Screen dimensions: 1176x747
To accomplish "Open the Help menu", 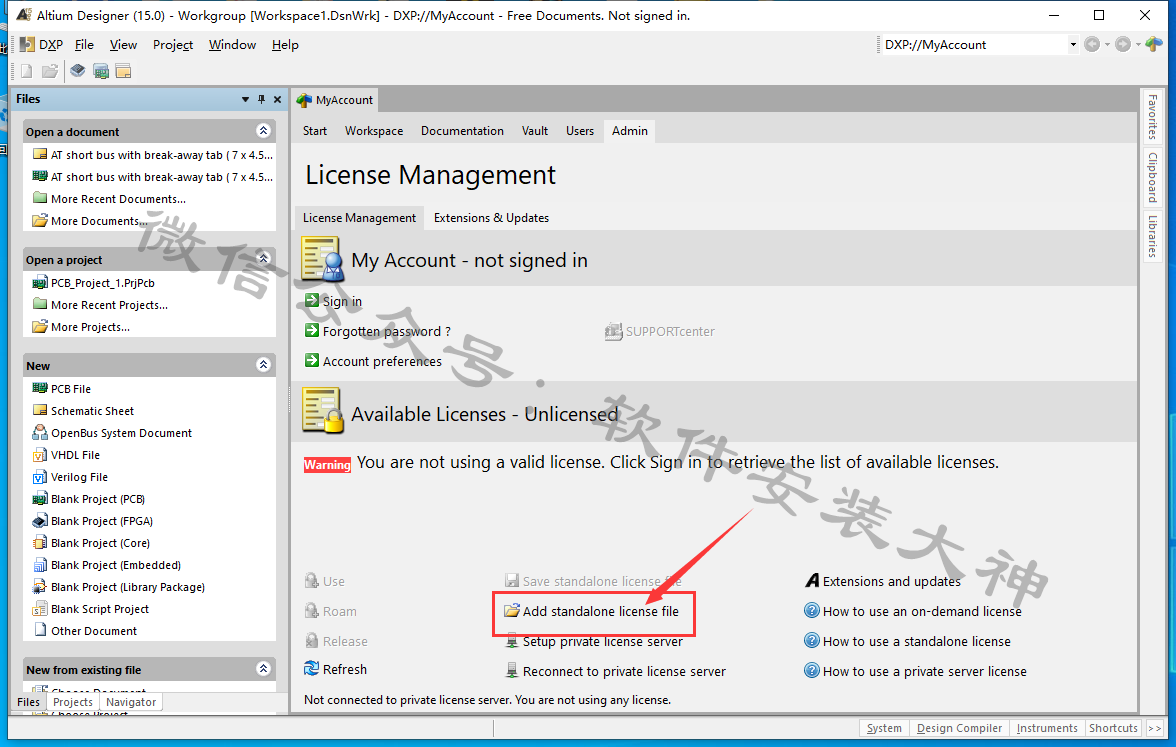I will (285, 45).
